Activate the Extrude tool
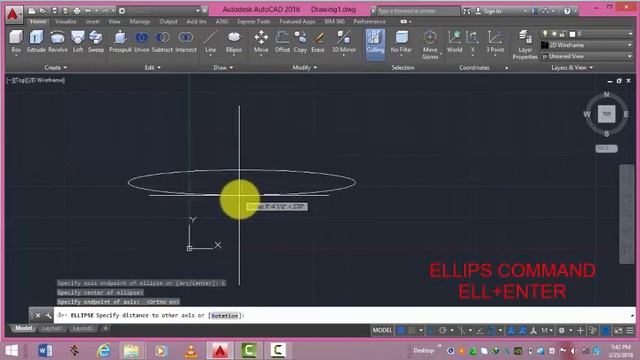The width and height of the screenshot is (640, 360). click(36, 42)
